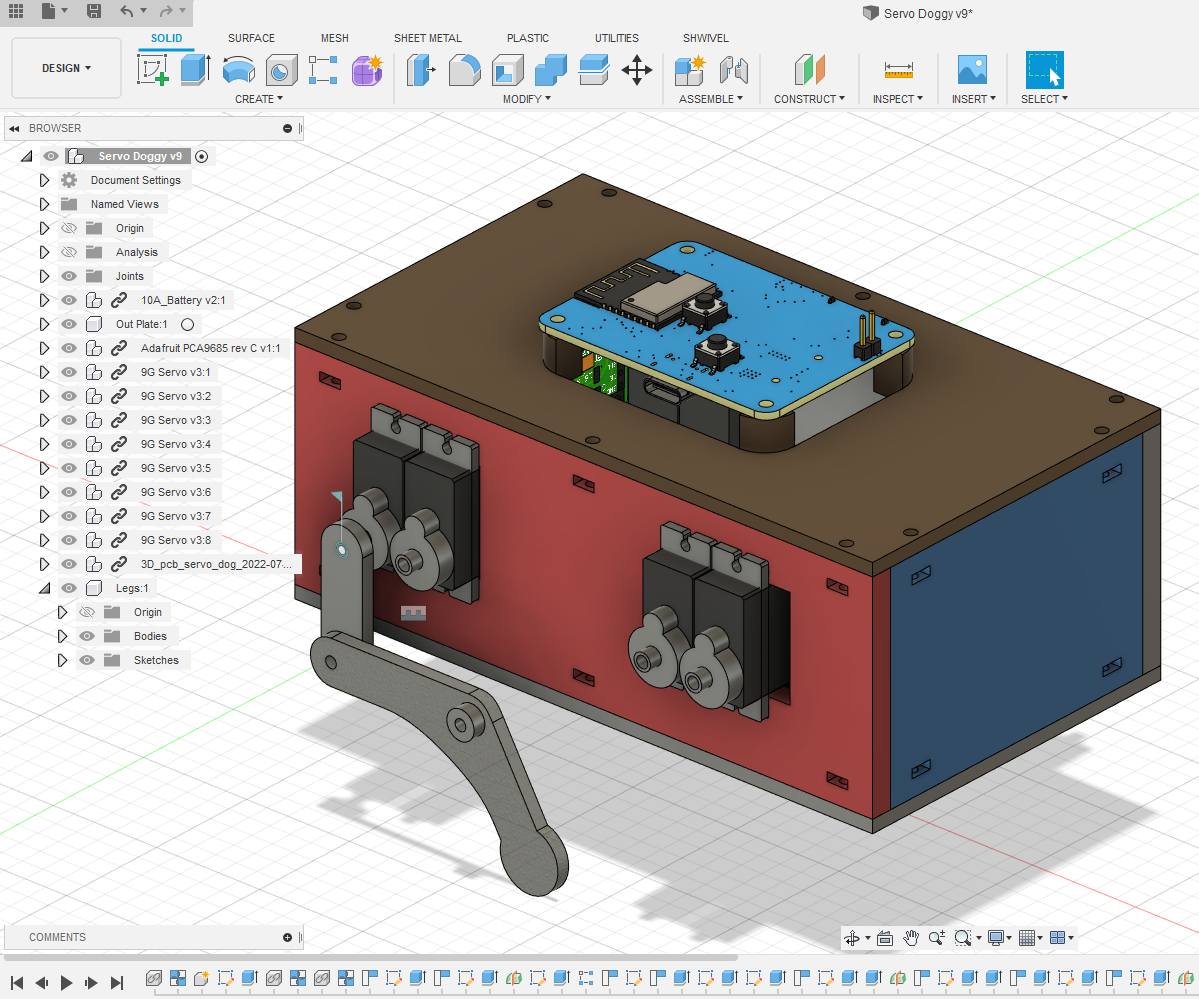The height and width of the screenshot is (999, 1199).
Task: Select the Joint tool in Assemble
Action: [733, 70]
